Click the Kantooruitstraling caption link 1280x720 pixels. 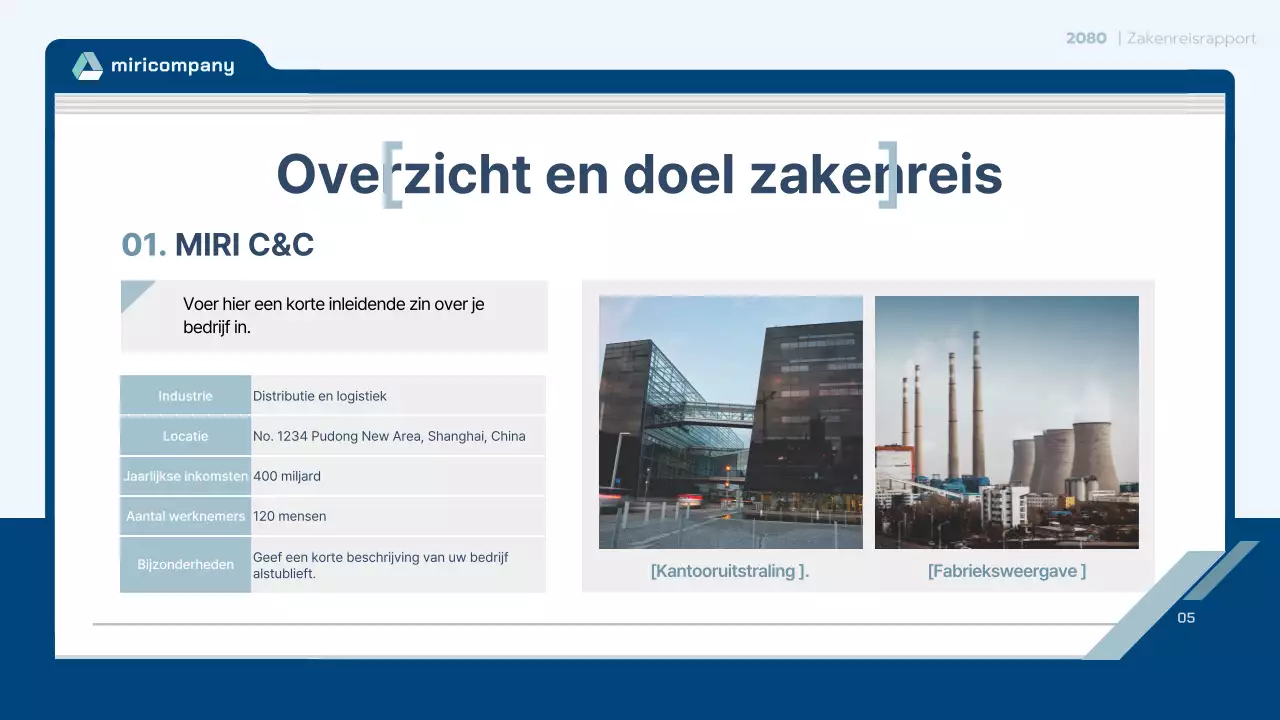coord(730,571)
